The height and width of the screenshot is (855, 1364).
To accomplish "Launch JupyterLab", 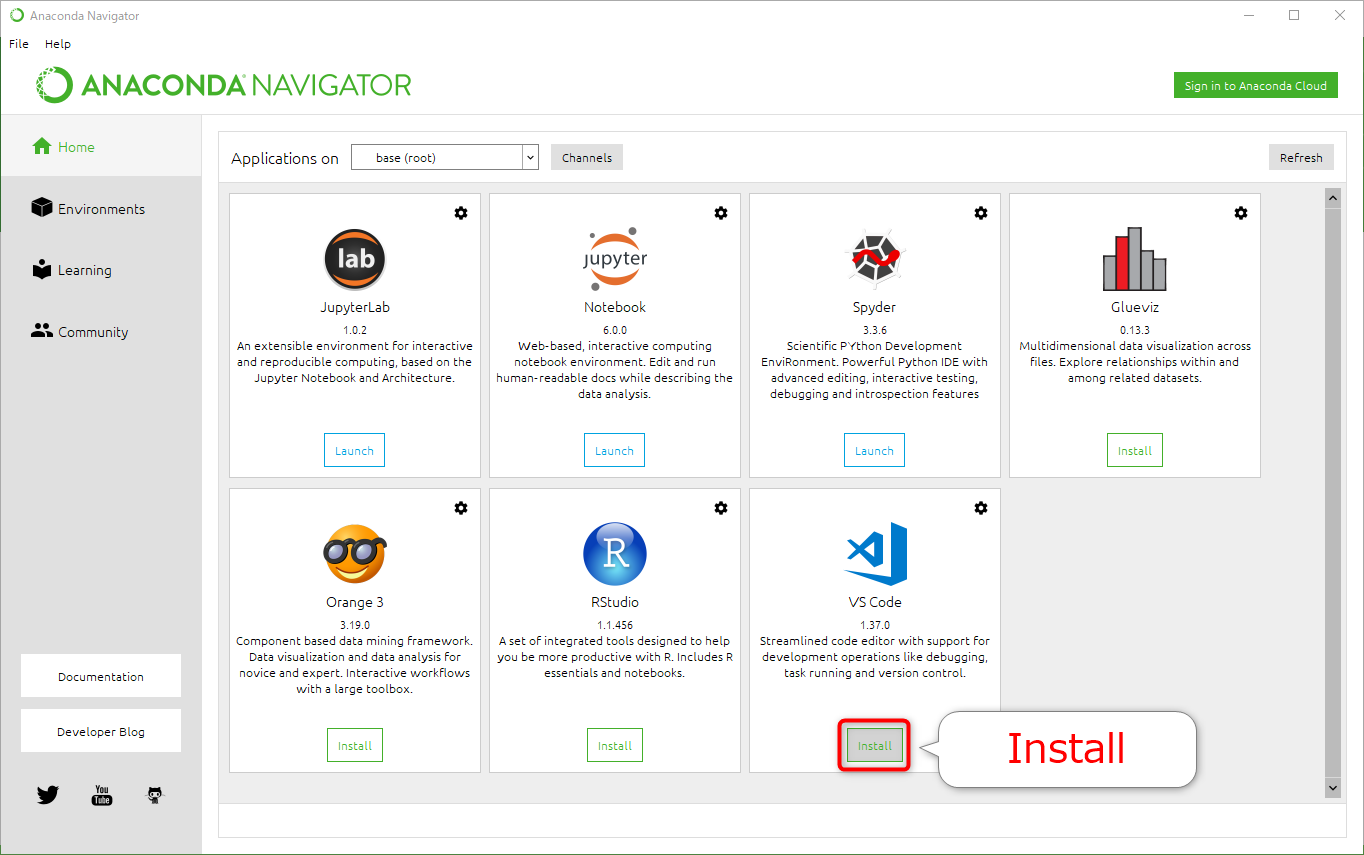I will point(354,450).
